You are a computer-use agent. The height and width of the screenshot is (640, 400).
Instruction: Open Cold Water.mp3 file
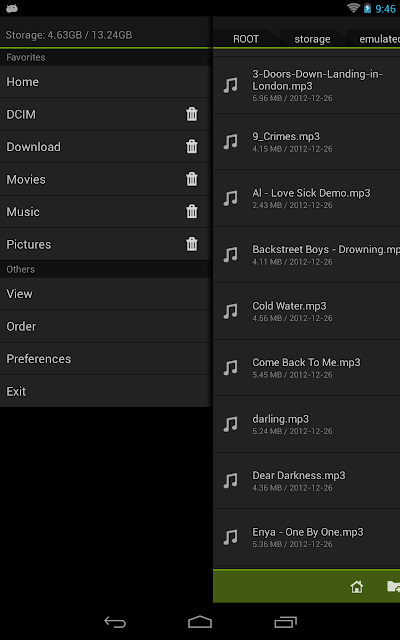tap(307, 311)
